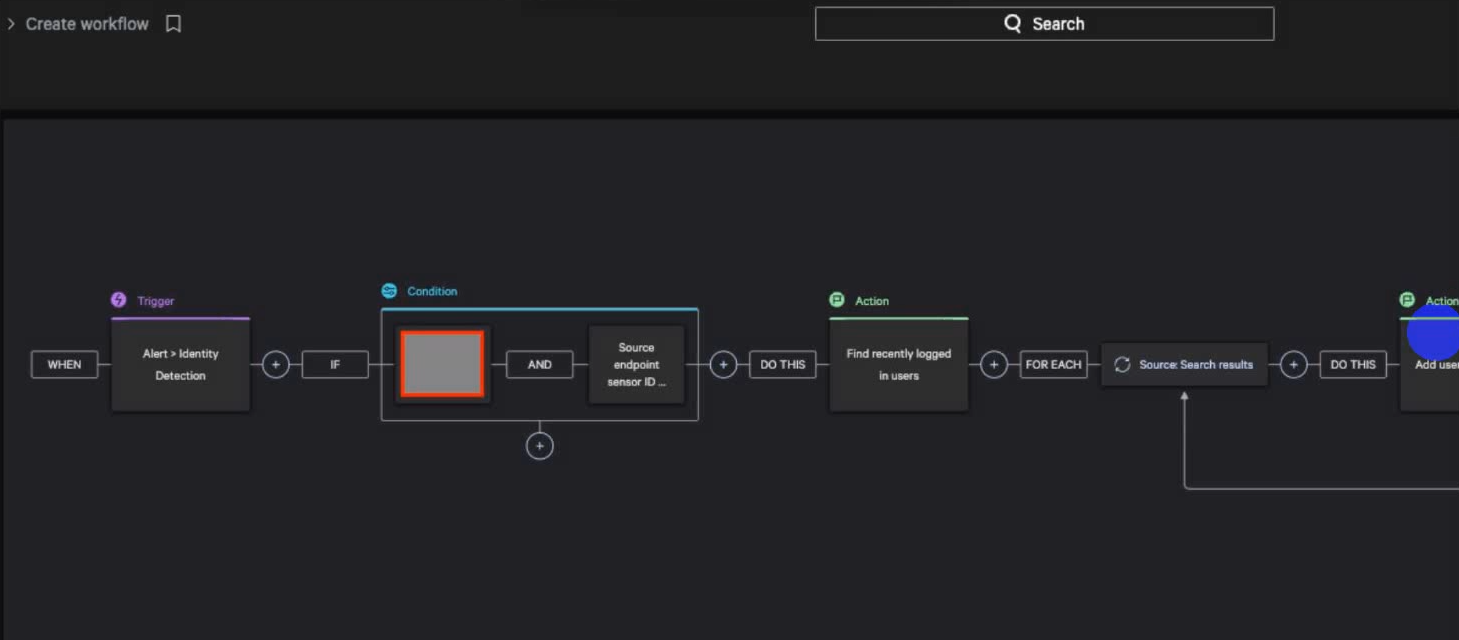This screenshot has width=1459, height=640.
Task: Click the blue Condition icon
Action: (389, 291)
